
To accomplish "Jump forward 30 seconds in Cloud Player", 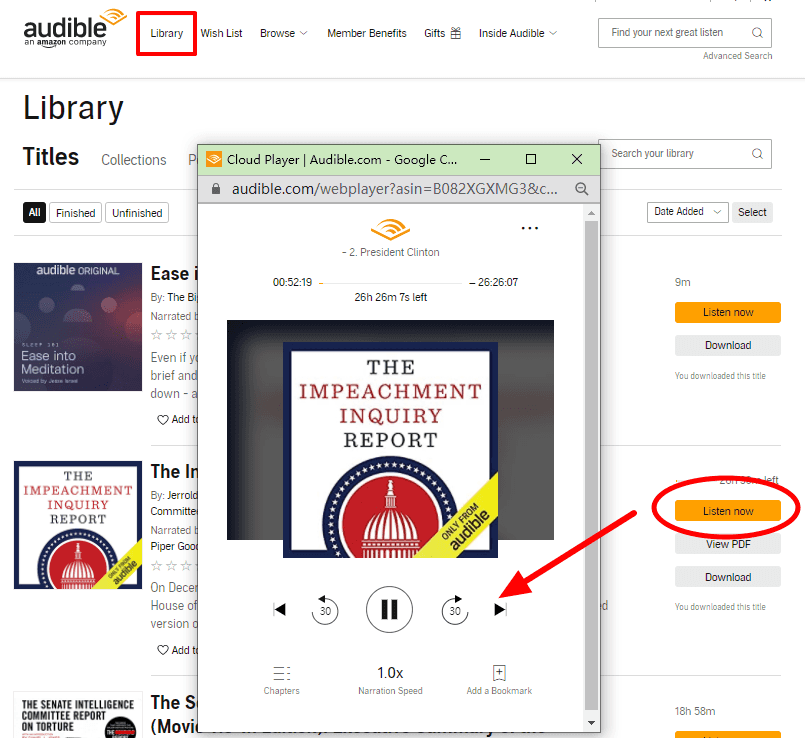I will point(455,610).
